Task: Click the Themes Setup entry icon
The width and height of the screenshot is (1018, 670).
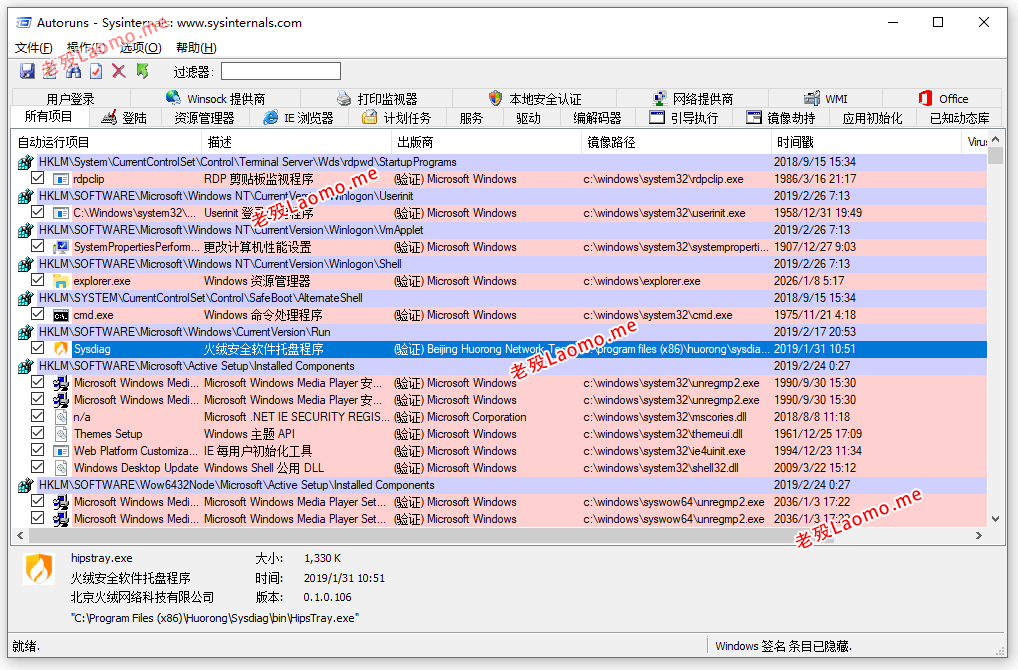Action: click(60, 434)
